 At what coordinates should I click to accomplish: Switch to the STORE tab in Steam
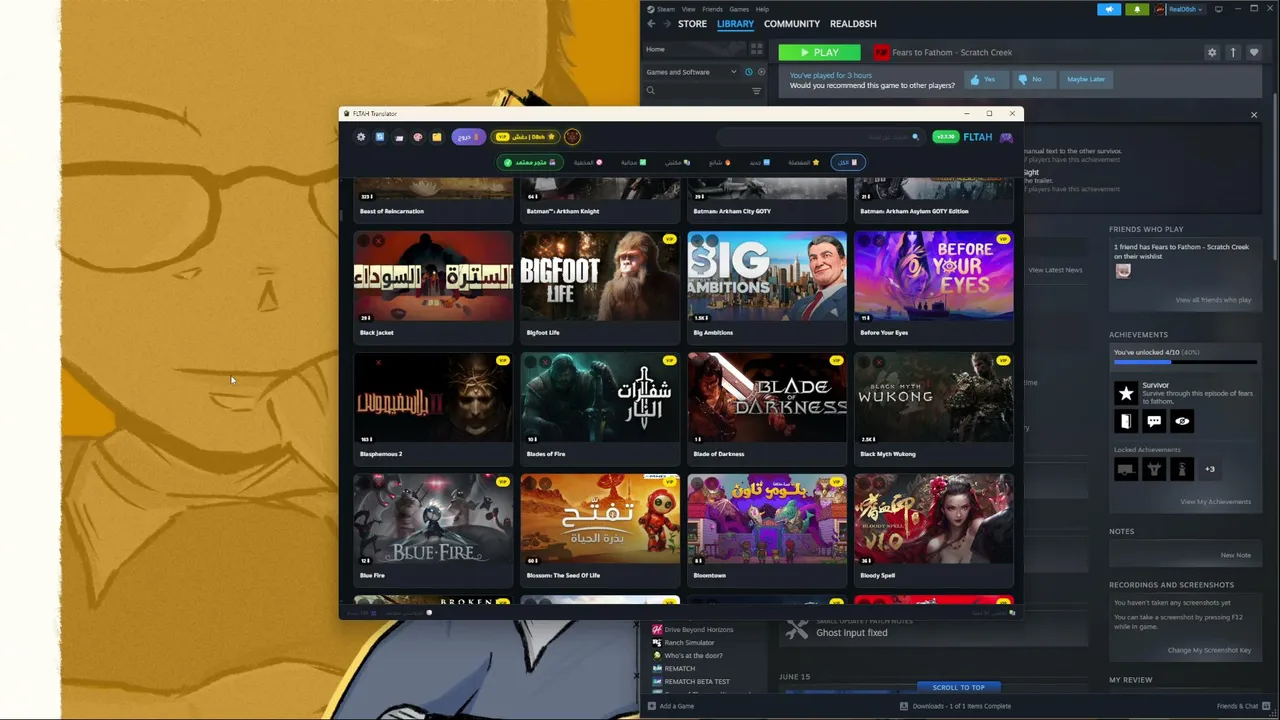pyautogui.click(x=692, y=24)
